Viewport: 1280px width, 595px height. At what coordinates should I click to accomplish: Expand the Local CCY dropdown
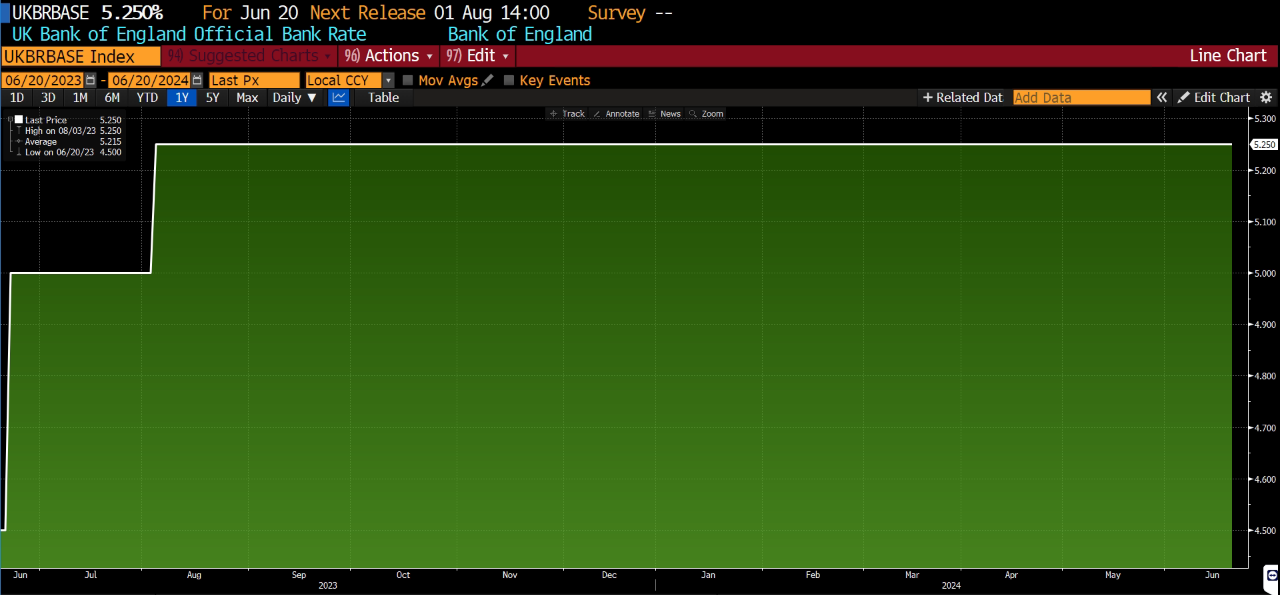pos(388,80)
